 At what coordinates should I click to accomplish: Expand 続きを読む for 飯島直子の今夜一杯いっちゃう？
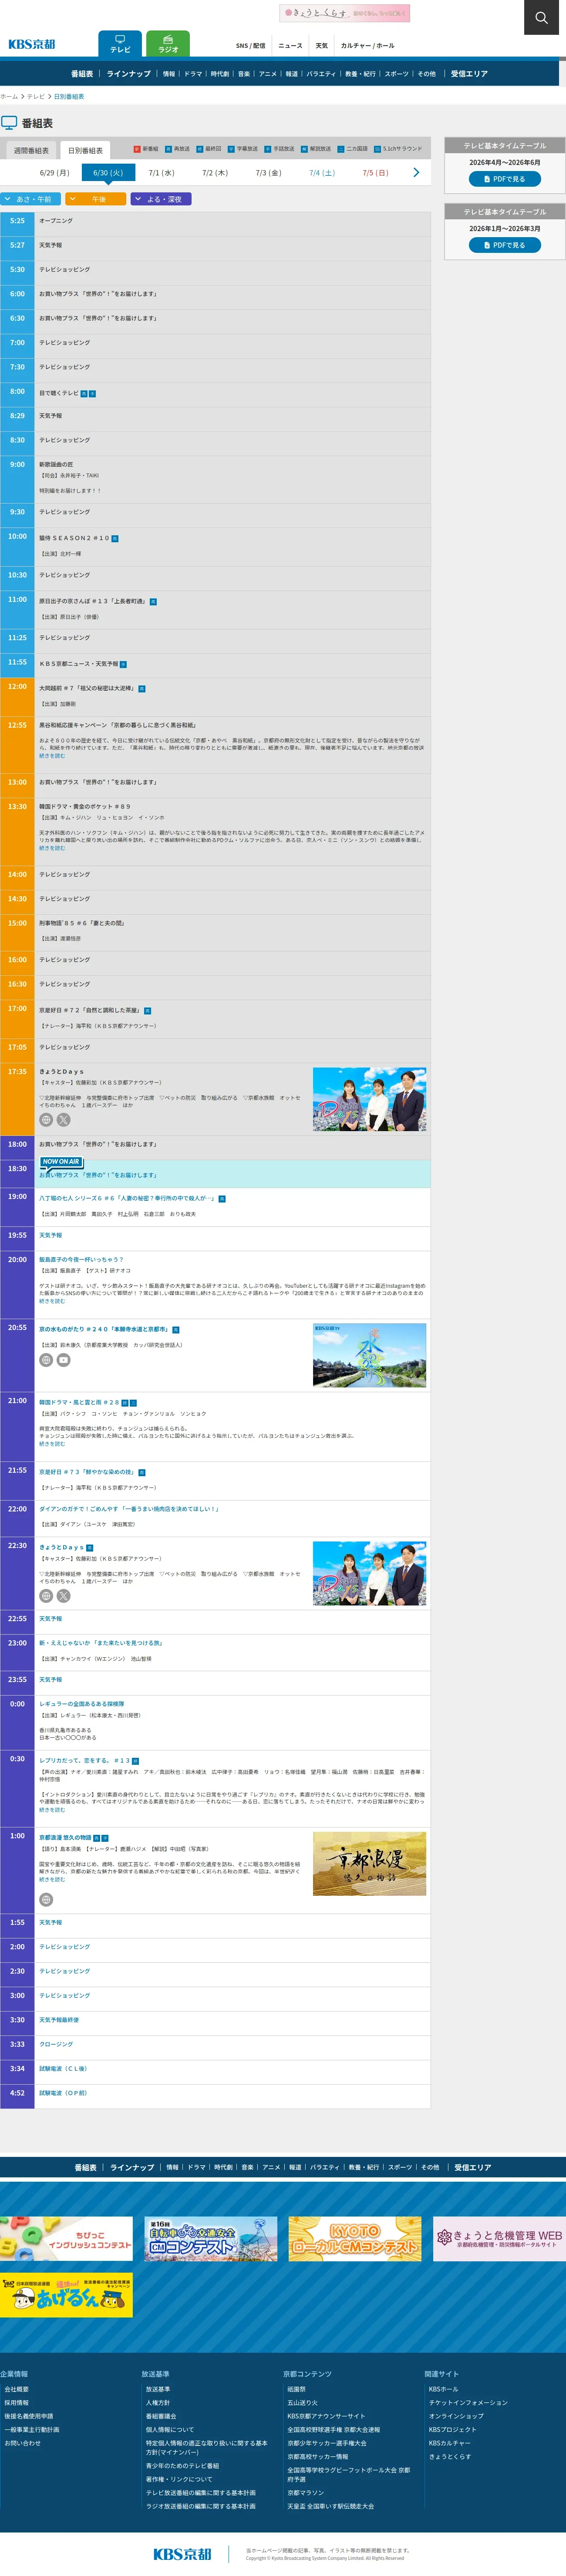(52, 1301)
